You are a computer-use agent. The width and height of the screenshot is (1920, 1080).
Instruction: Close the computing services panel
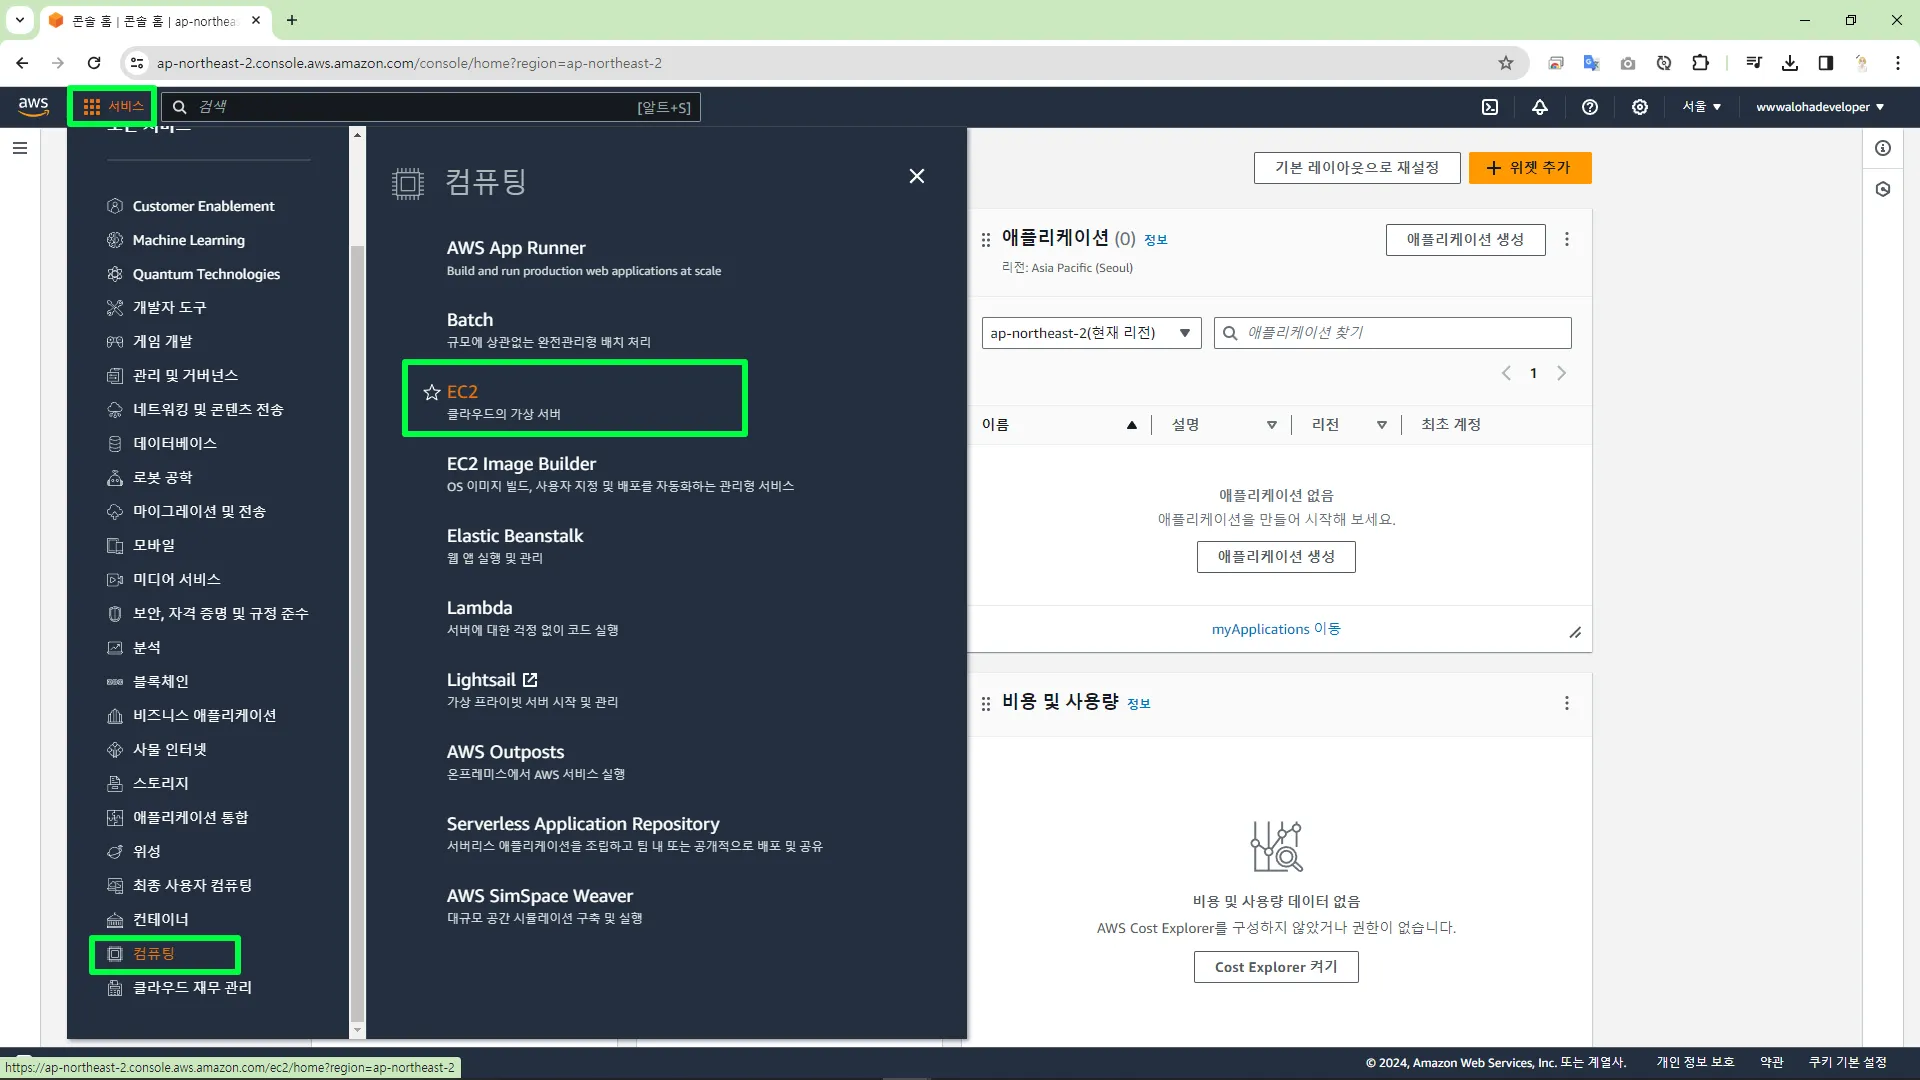click(916, 176)
